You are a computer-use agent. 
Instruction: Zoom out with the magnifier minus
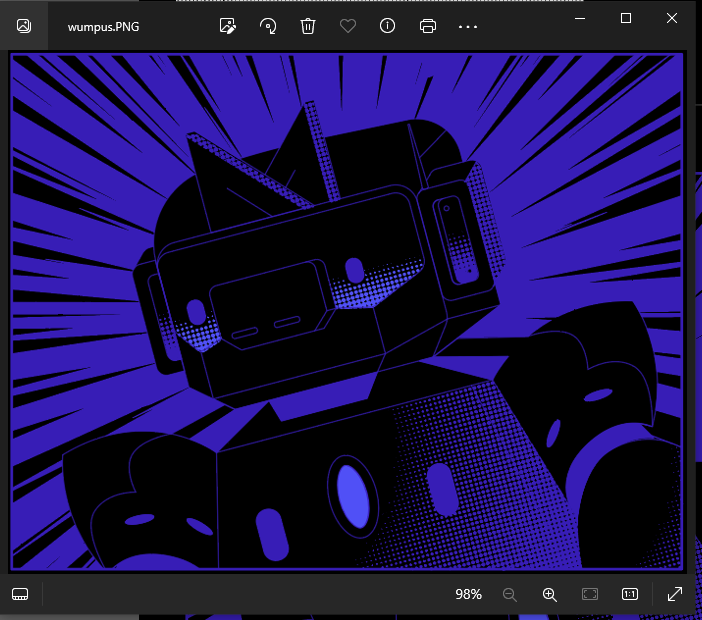pos(509,594)
